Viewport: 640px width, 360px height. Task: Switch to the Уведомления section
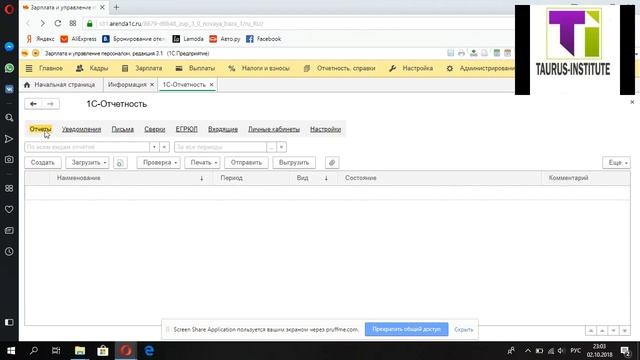pos(81,129)
